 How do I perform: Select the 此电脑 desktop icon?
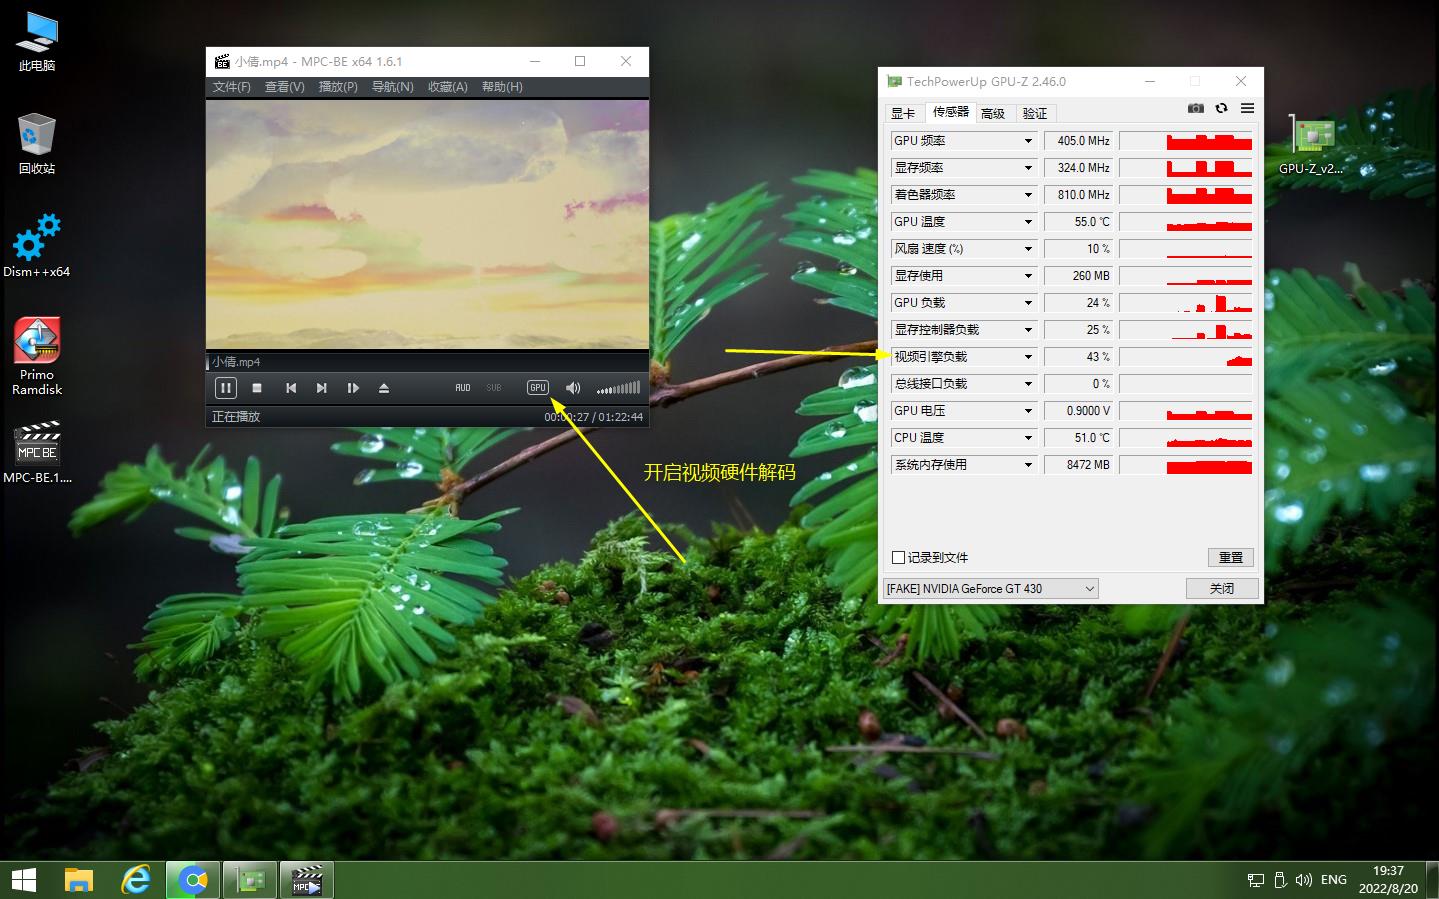(x=37, y=42)
